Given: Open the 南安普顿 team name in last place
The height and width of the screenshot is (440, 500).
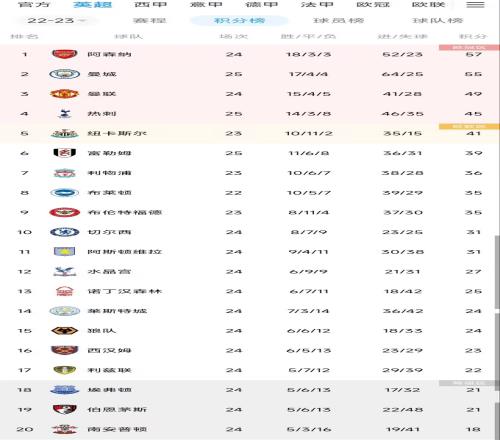Looking at the screenshot, I should coord(117,429).
